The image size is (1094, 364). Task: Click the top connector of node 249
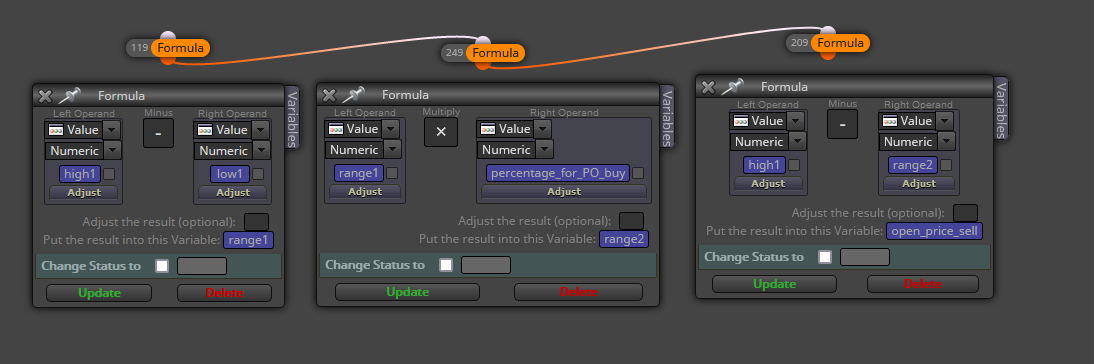[x=483, y=41]
